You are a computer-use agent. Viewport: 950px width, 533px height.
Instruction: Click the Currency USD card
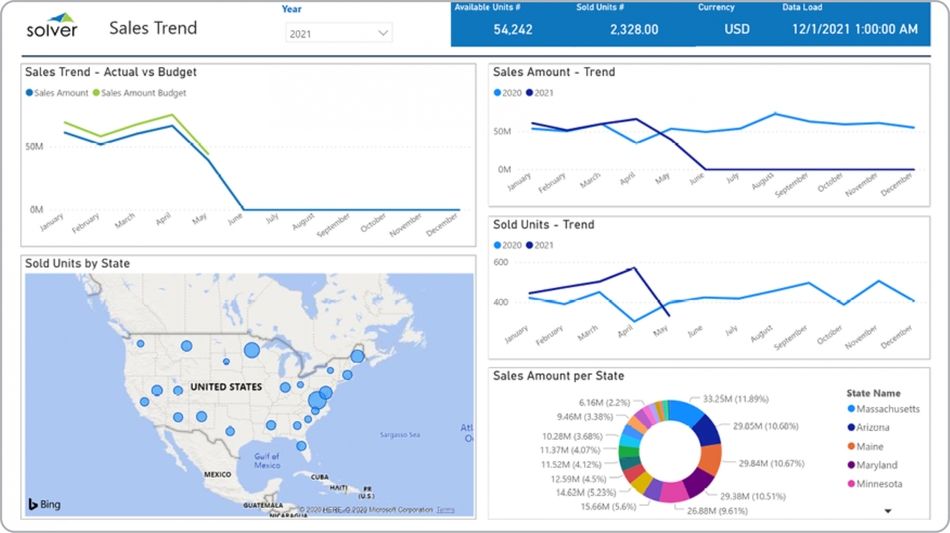point(737,30)
